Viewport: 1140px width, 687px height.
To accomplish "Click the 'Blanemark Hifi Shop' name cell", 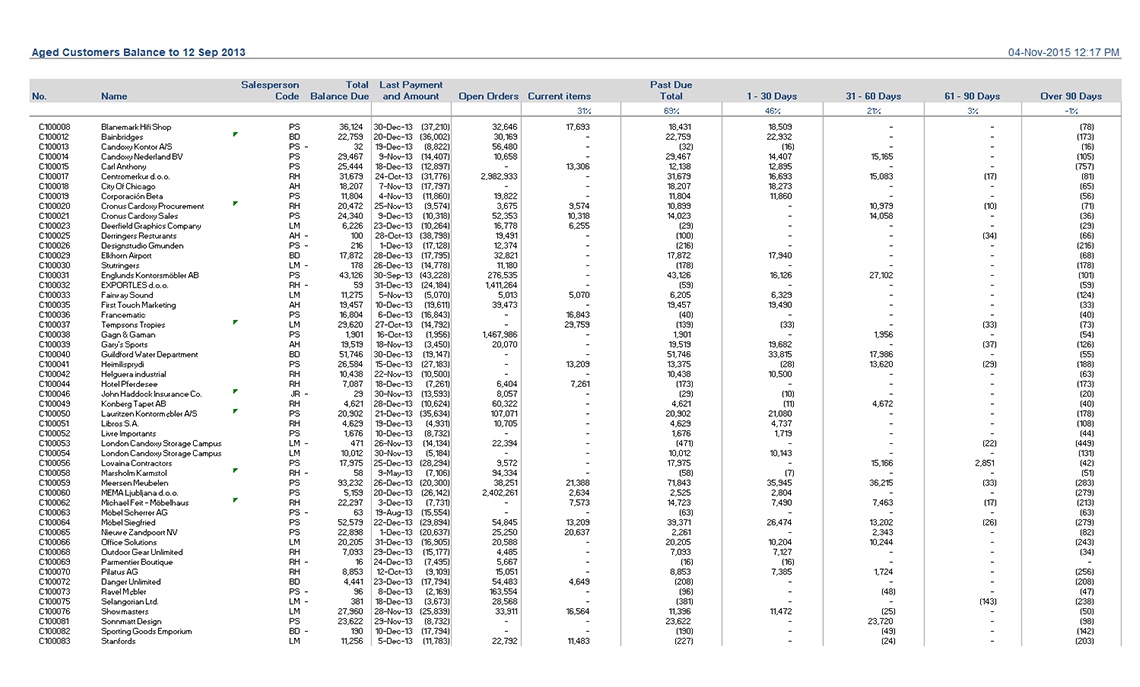I will 136,127.
